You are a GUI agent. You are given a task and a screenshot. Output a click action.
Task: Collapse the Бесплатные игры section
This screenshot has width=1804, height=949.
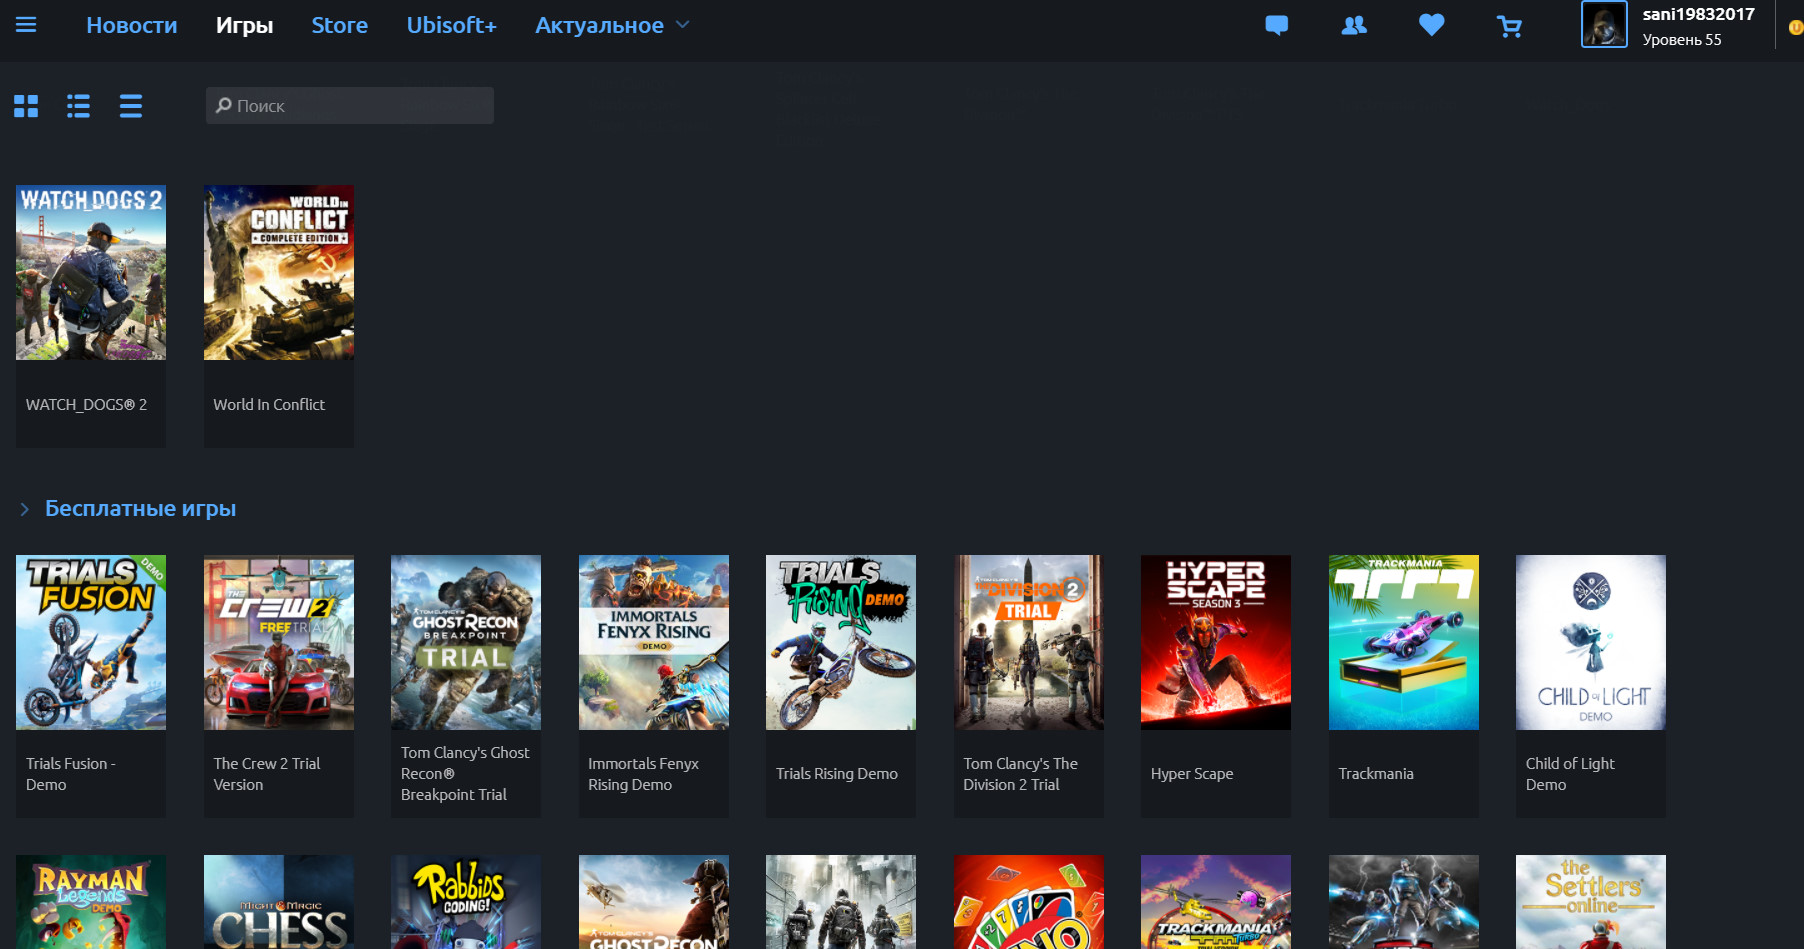25,508
